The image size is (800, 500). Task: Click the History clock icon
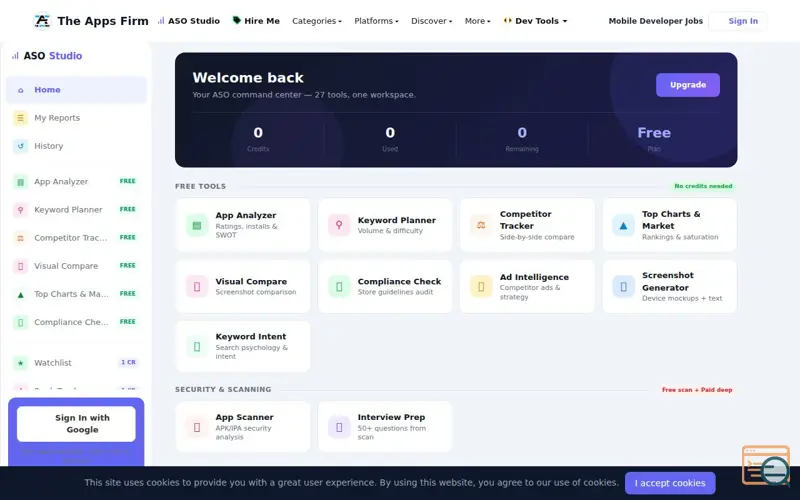[20, 146]
